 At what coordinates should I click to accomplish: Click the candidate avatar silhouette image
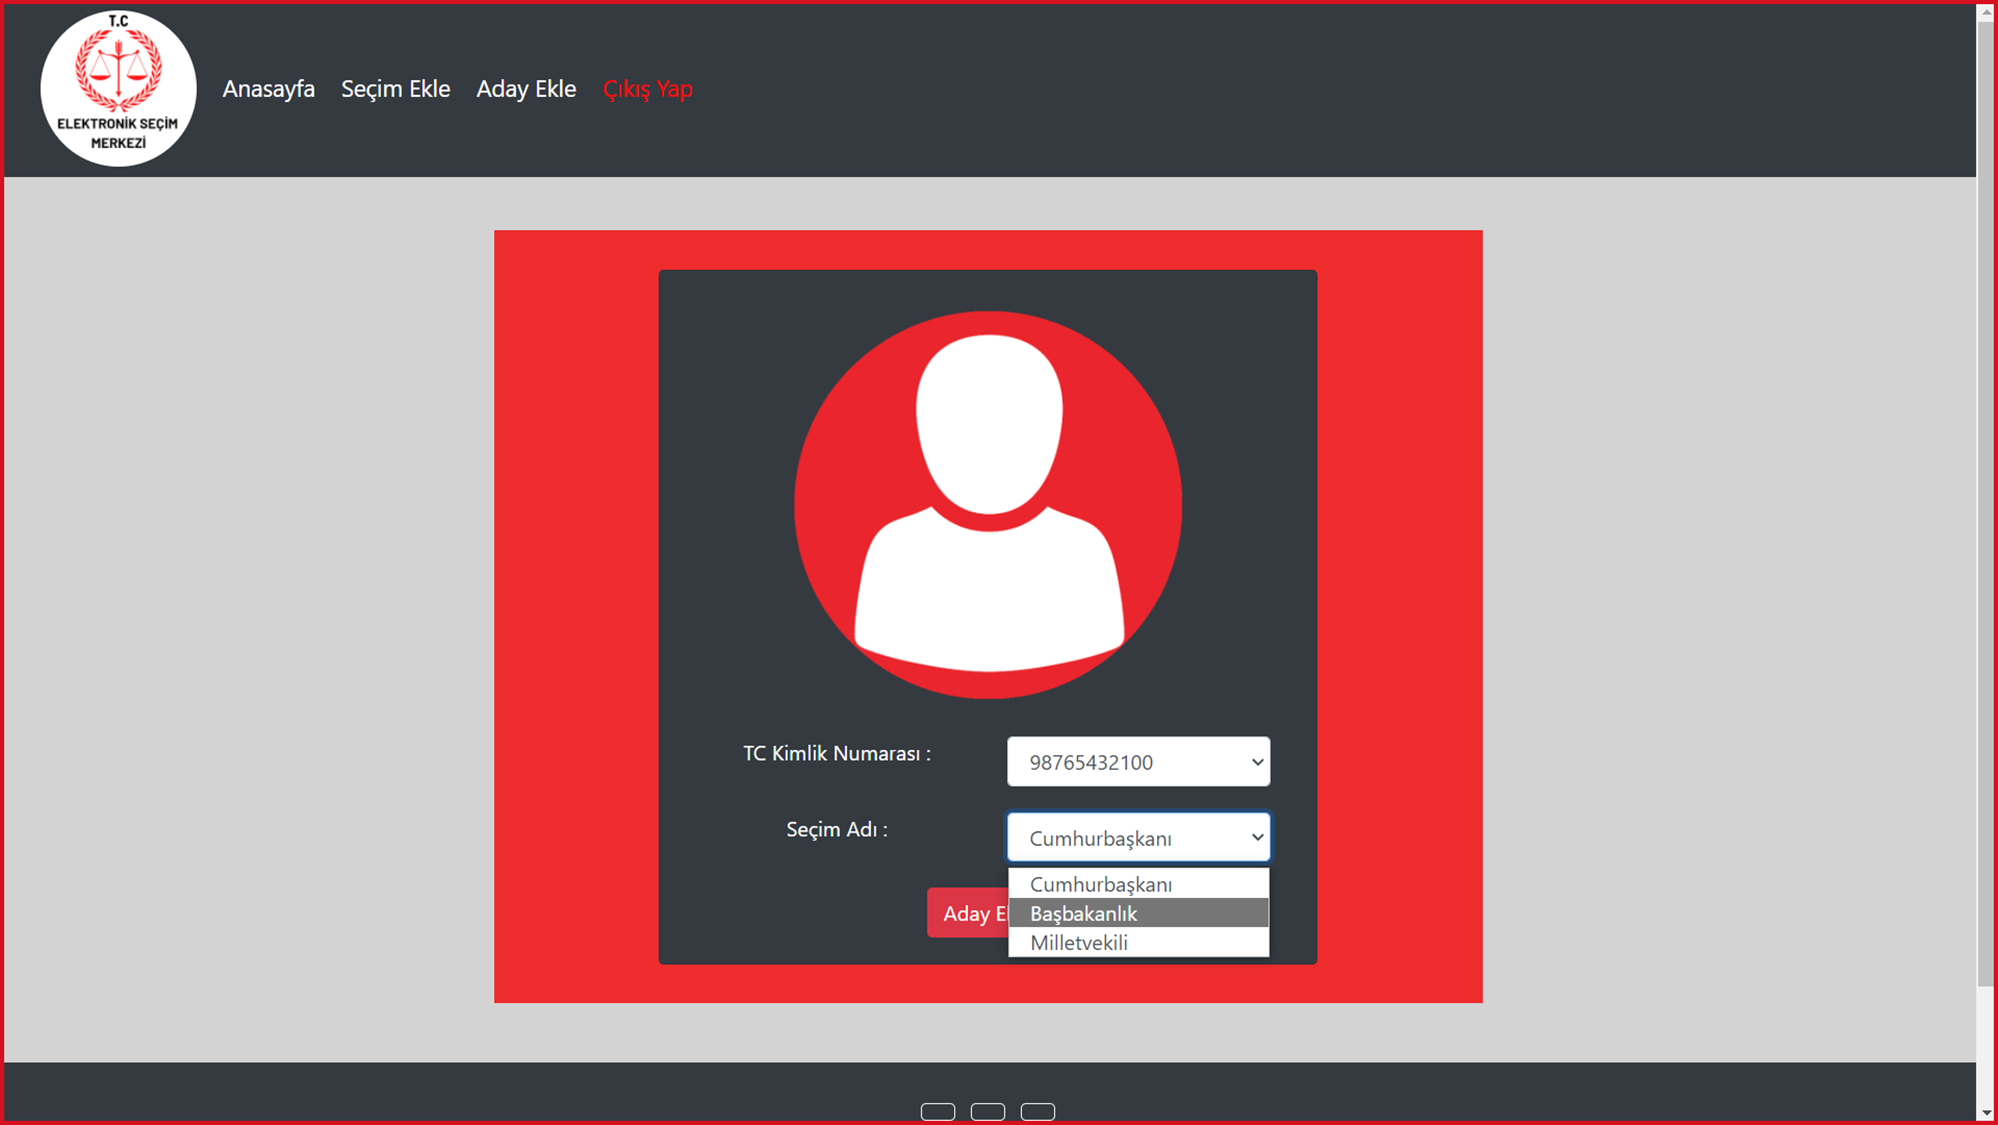click(x=988, y=505)
